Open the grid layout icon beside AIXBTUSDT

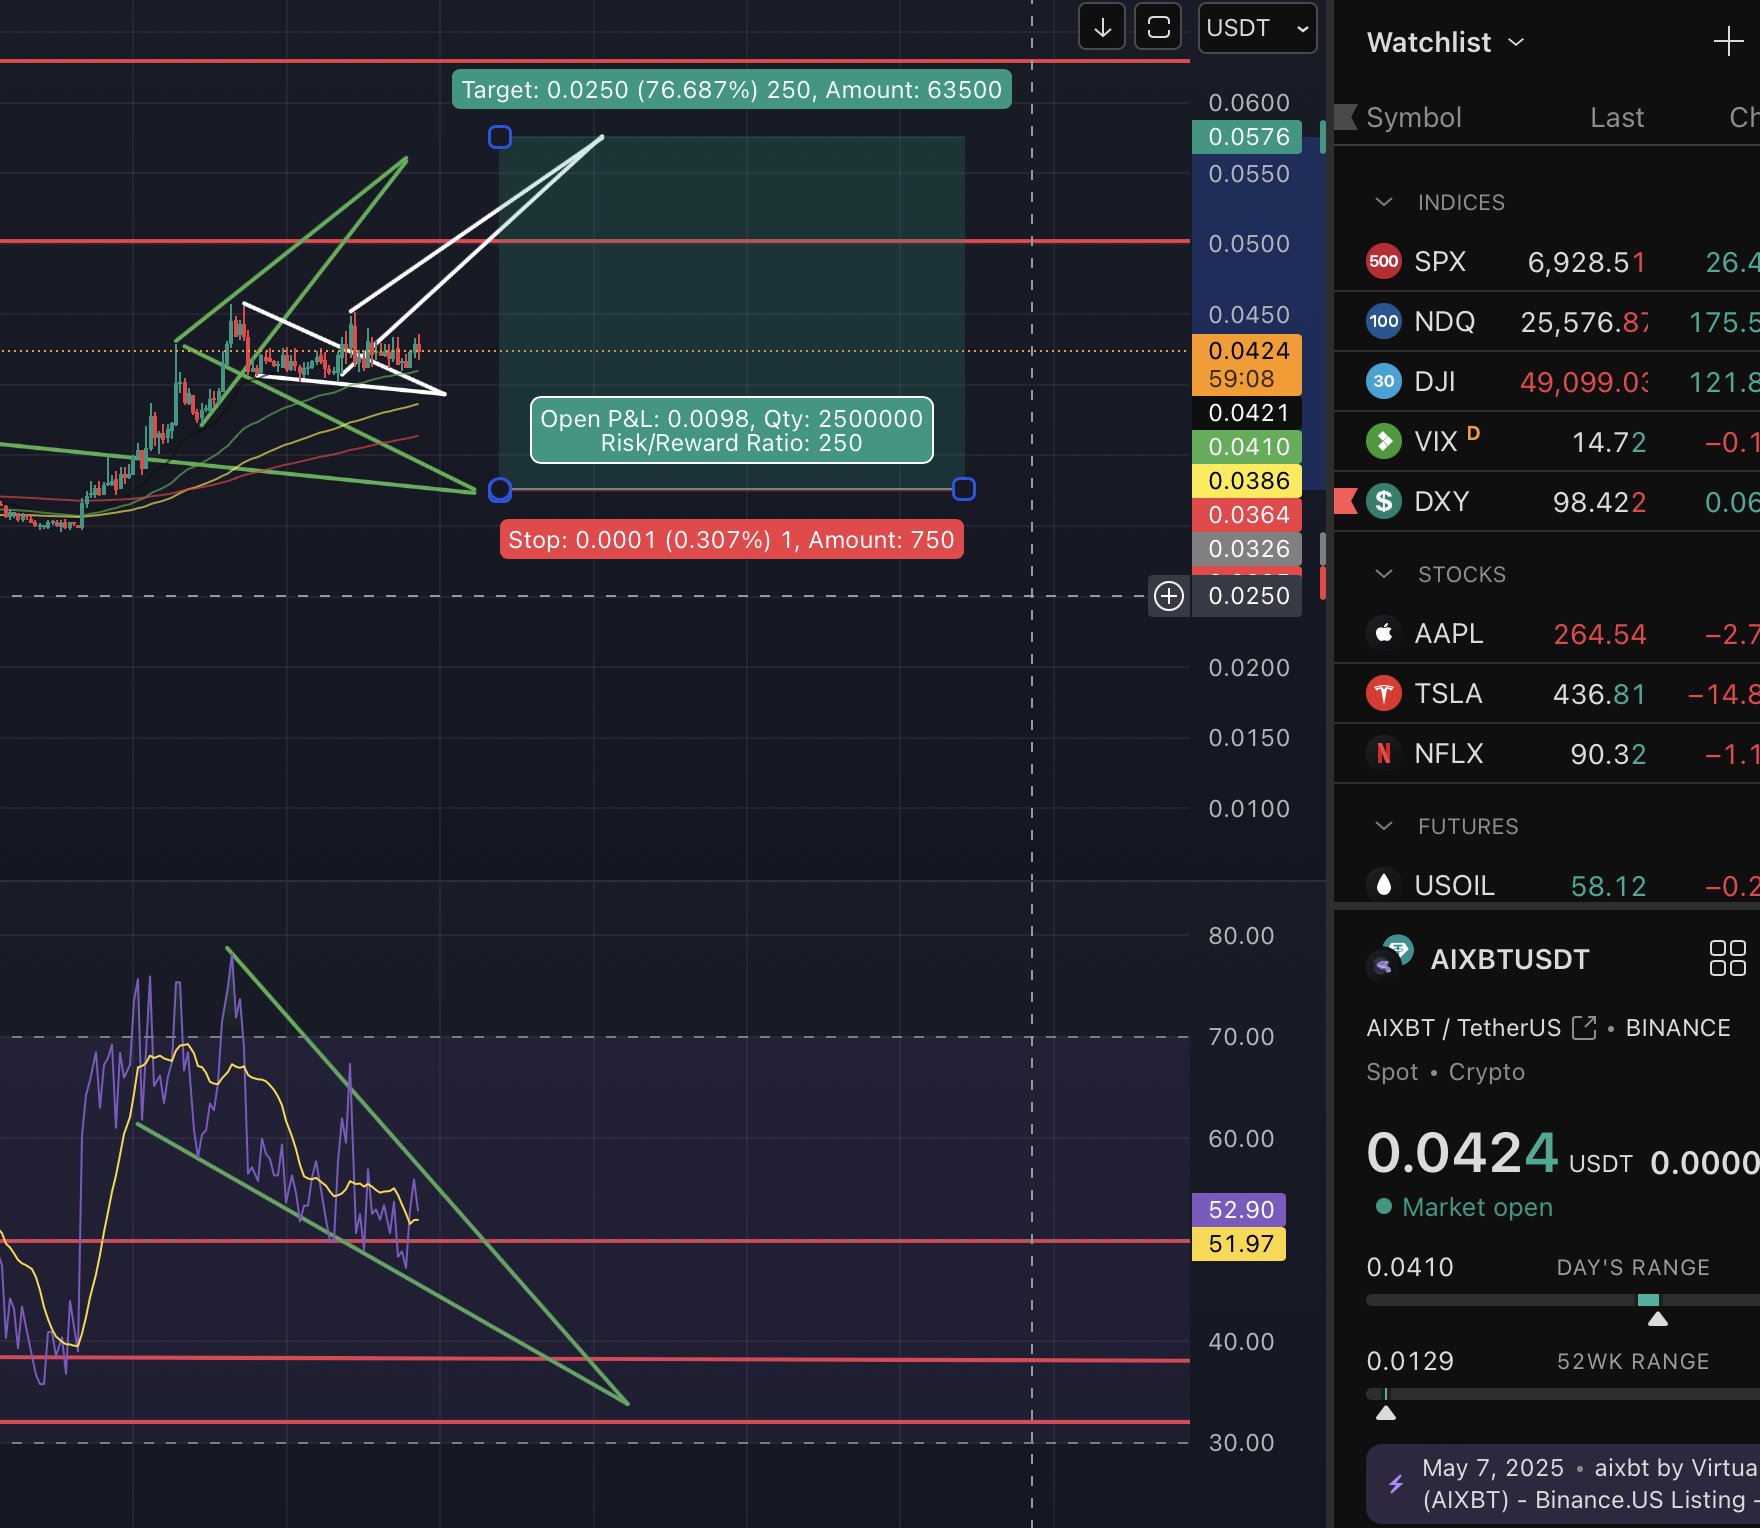(1727, 958)
